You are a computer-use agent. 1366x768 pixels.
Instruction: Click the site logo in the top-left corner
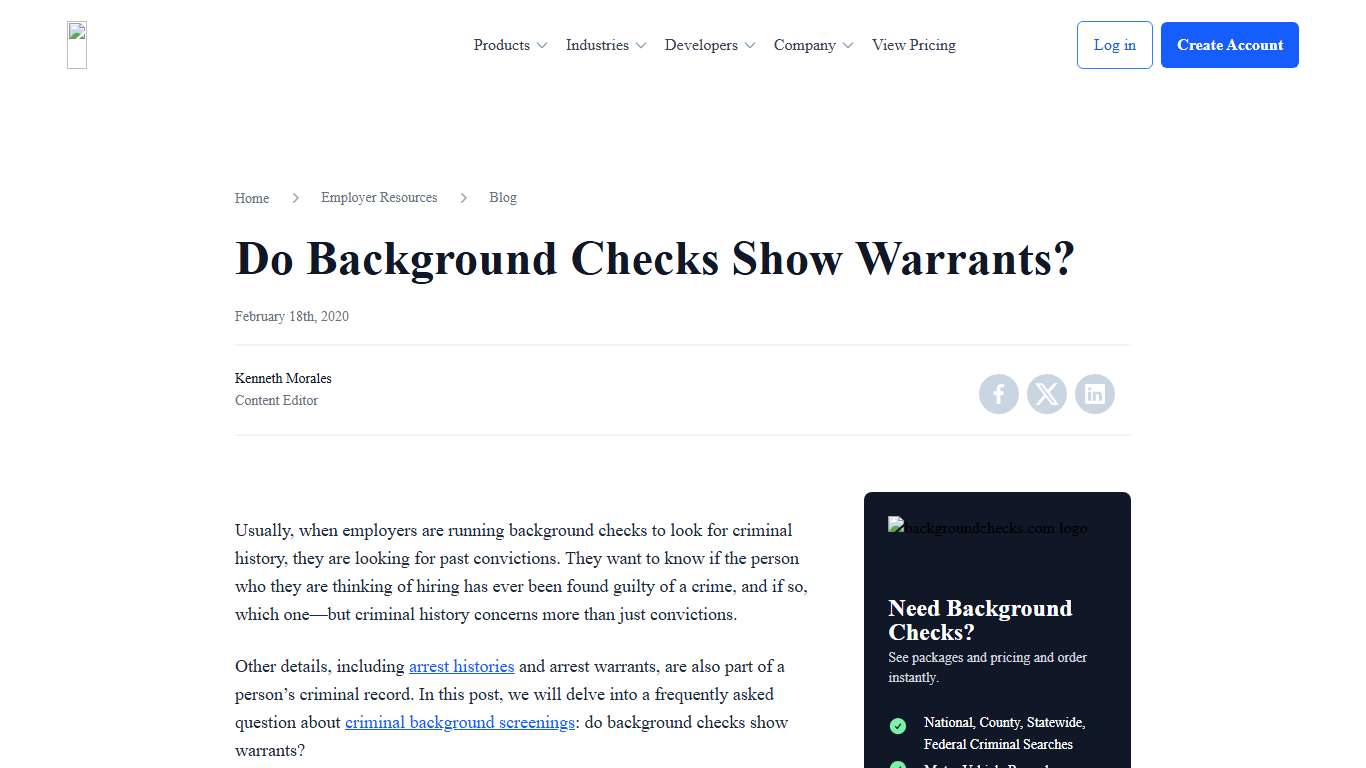(75, 44)
